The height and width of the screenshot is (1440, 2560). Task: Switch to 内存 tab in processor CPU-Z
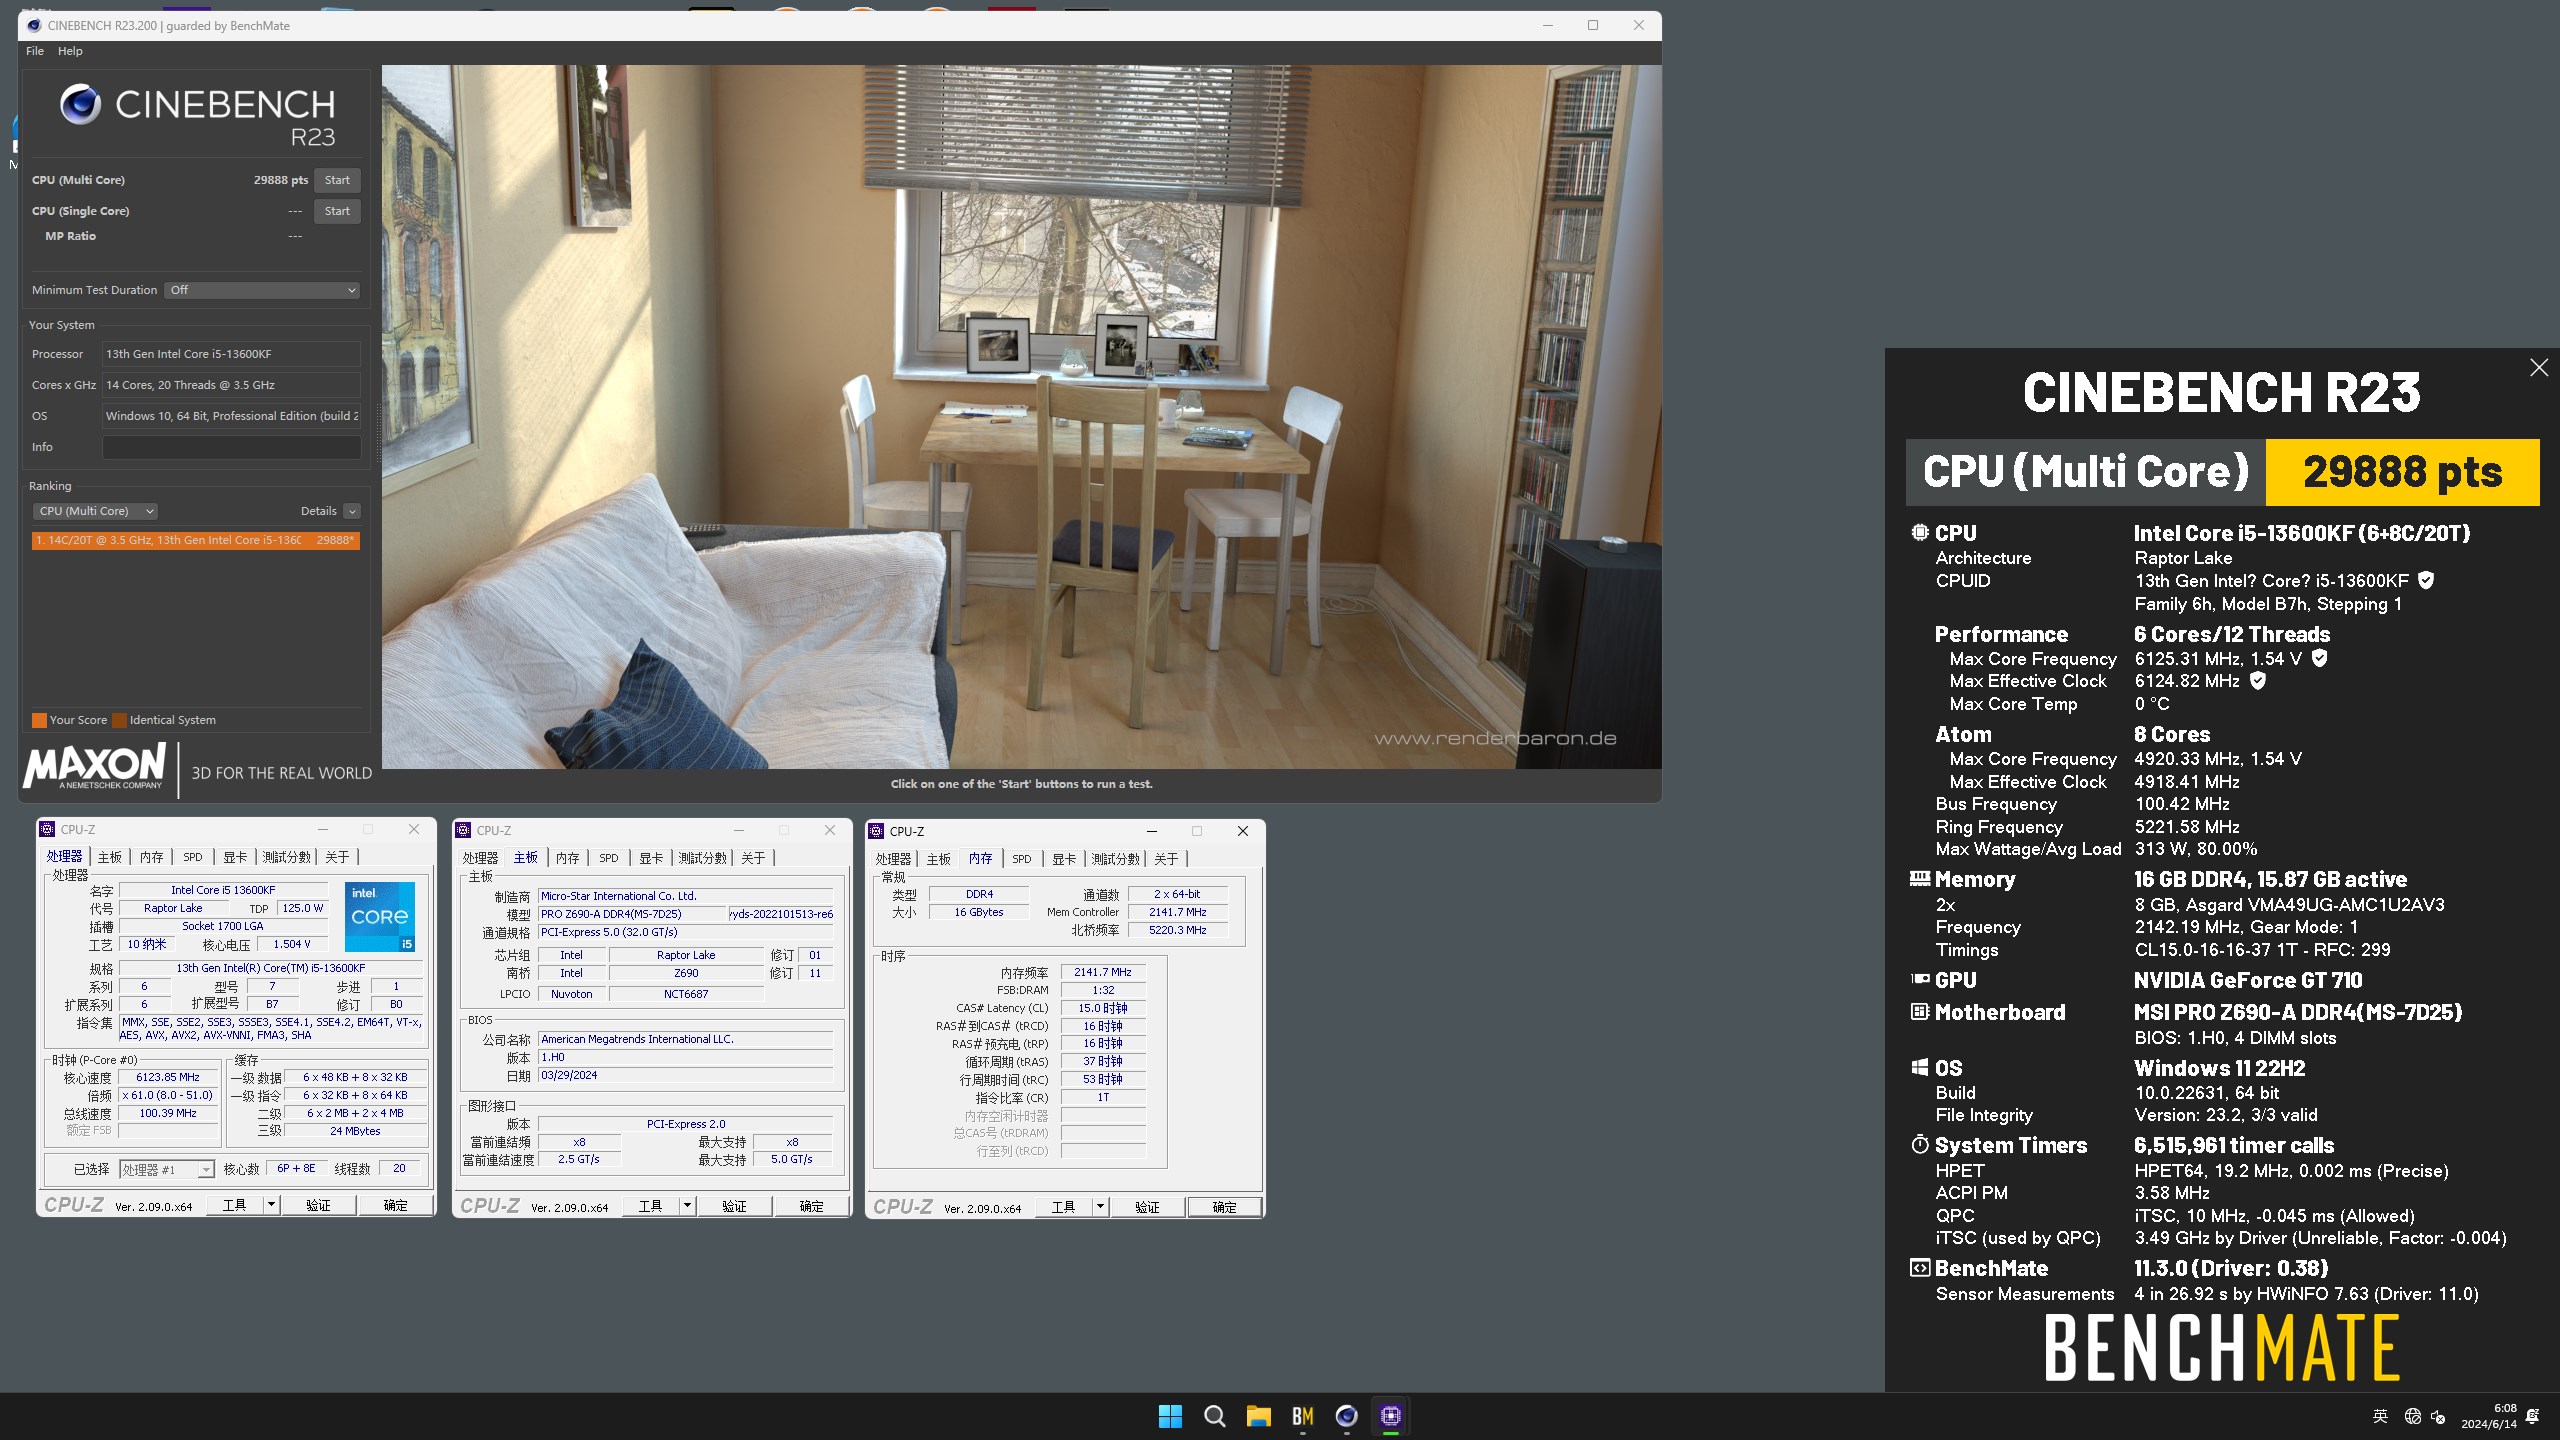pos(151,857)
